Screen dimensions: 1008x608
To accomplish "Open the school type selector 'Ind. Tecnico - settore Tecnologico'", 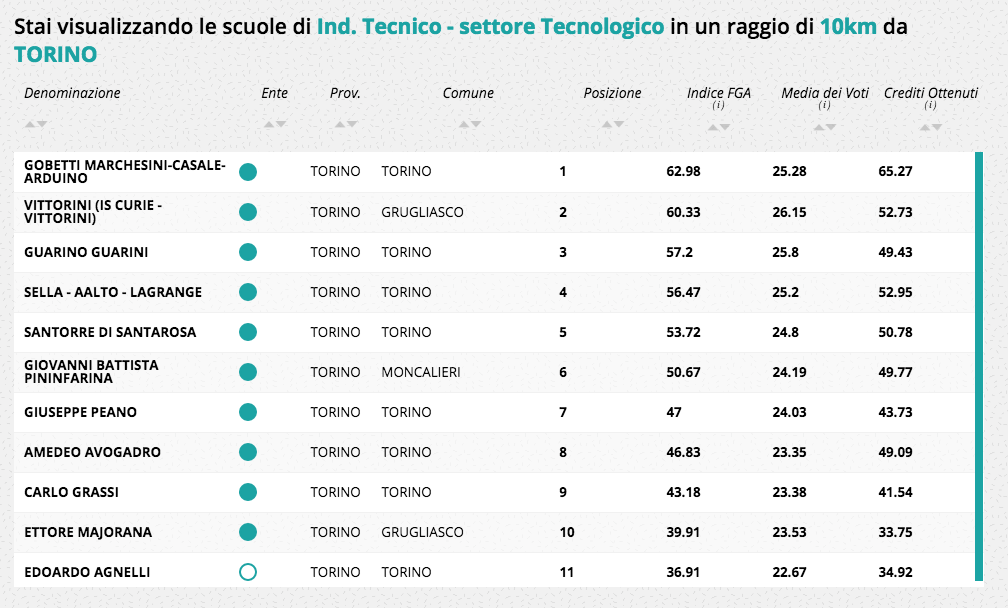I will 490,27.
